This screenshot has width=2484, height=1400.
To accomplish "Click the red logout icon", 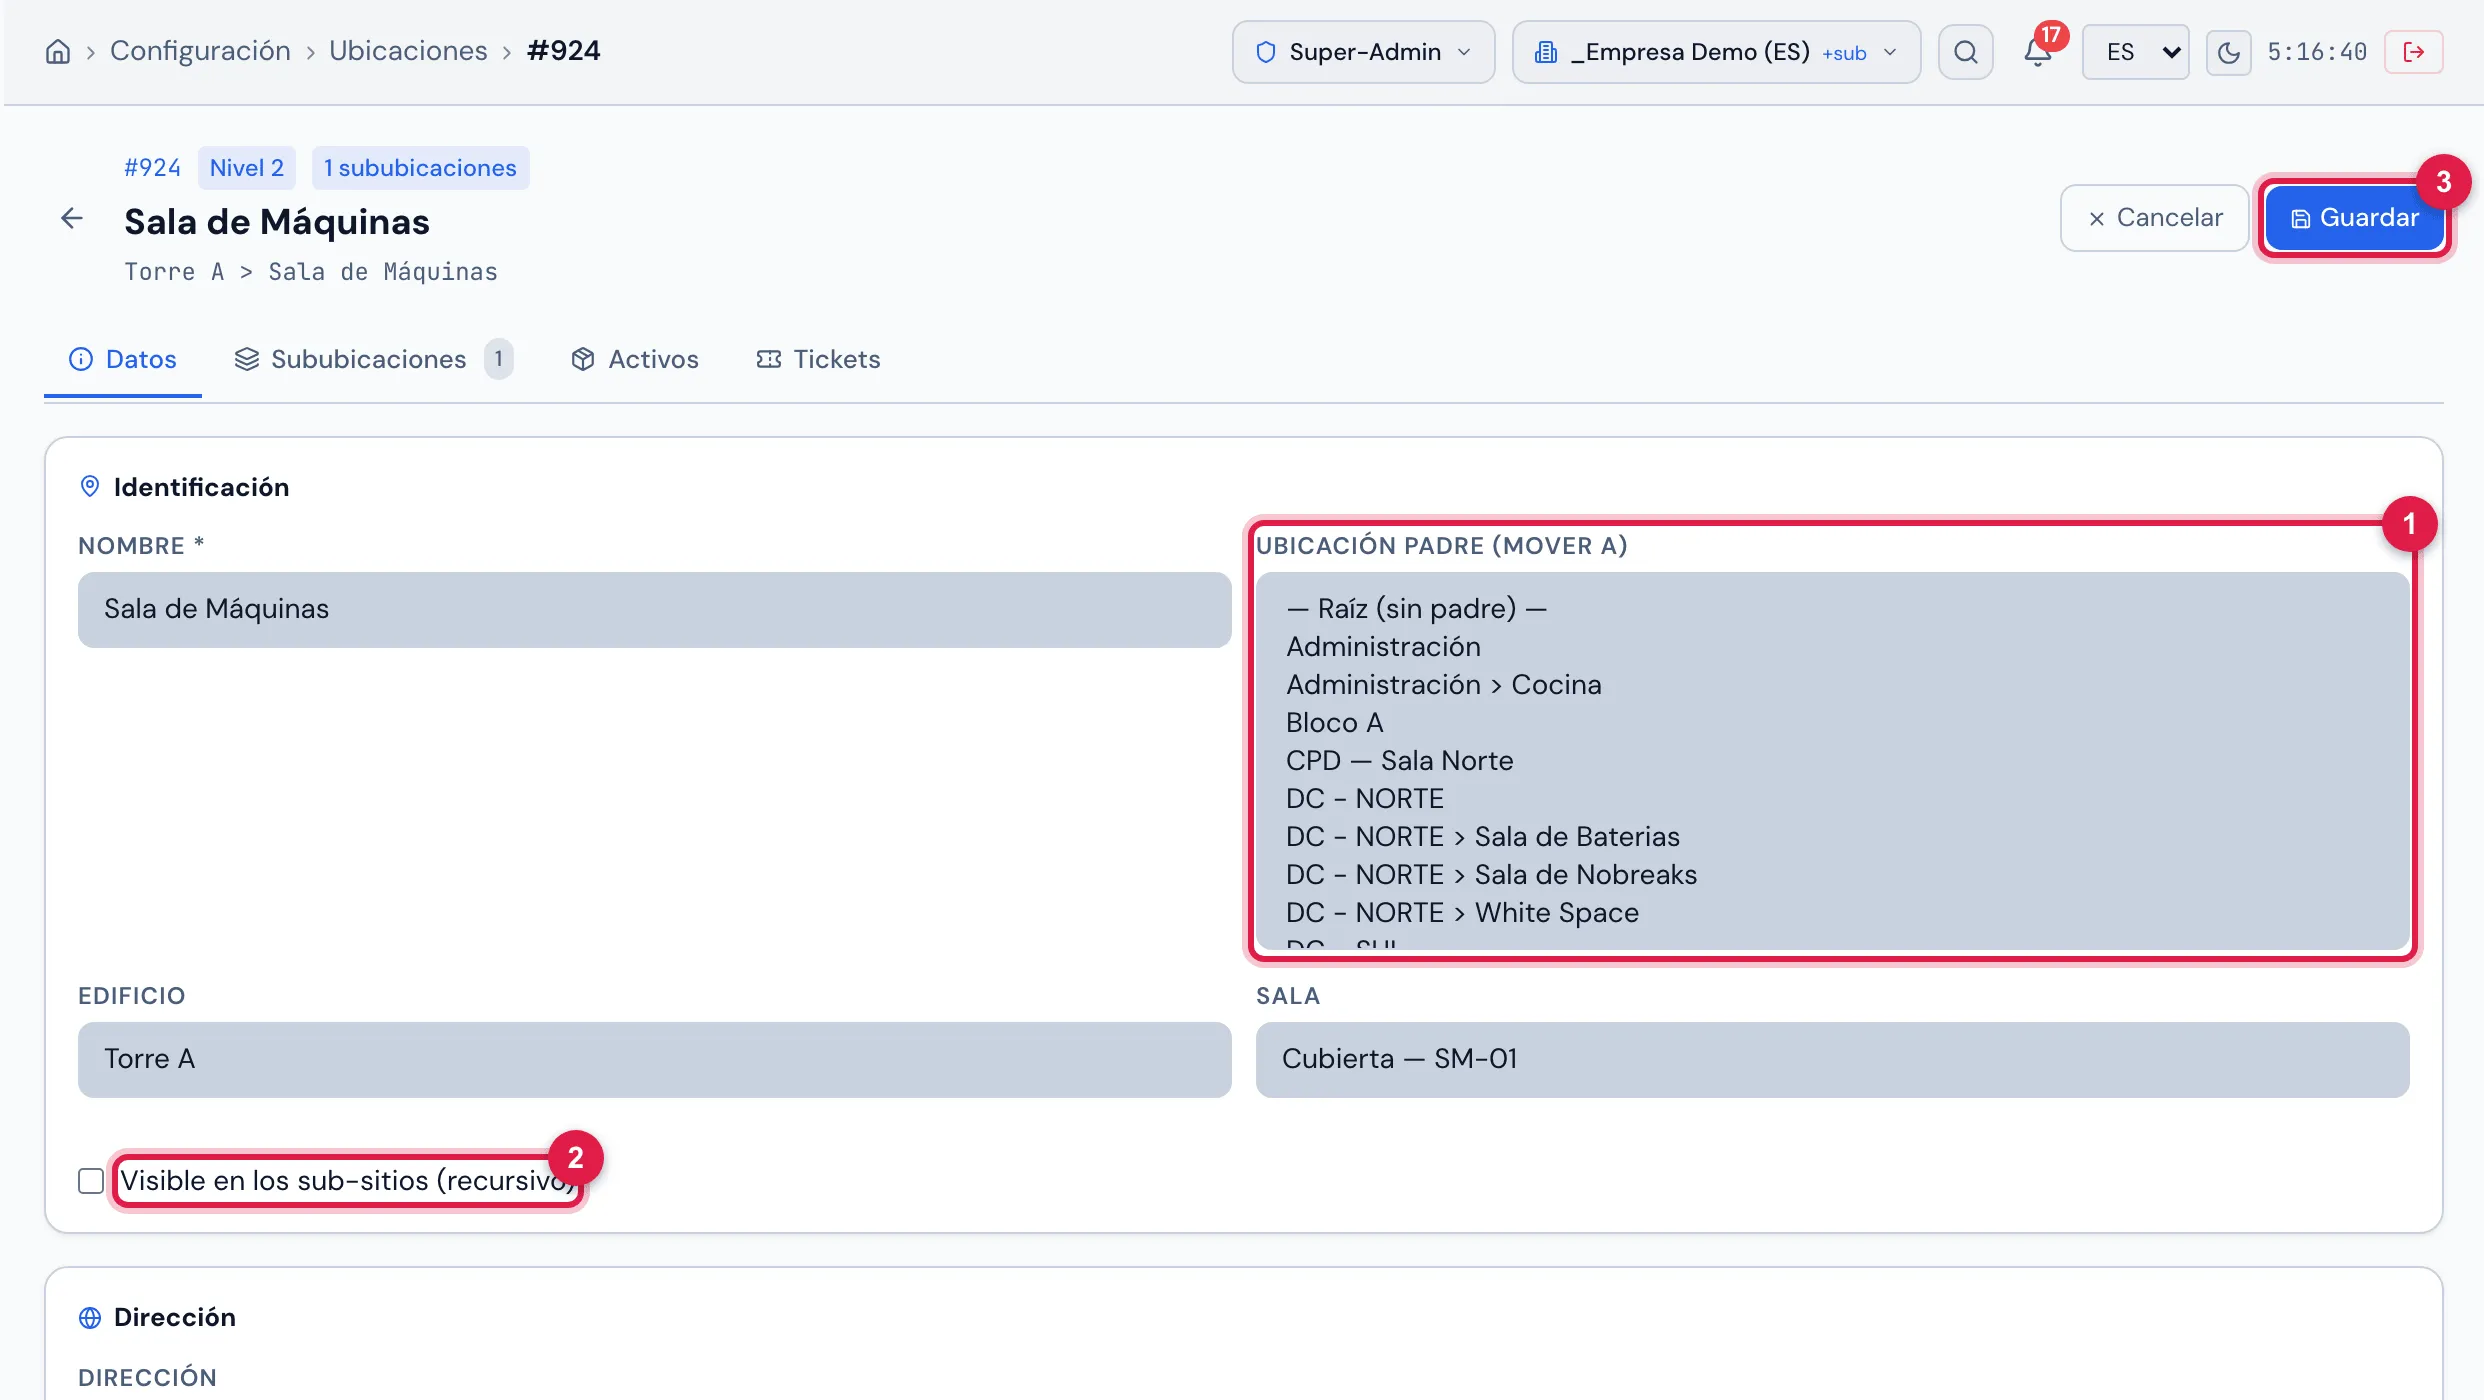I will pos(2413,52).
